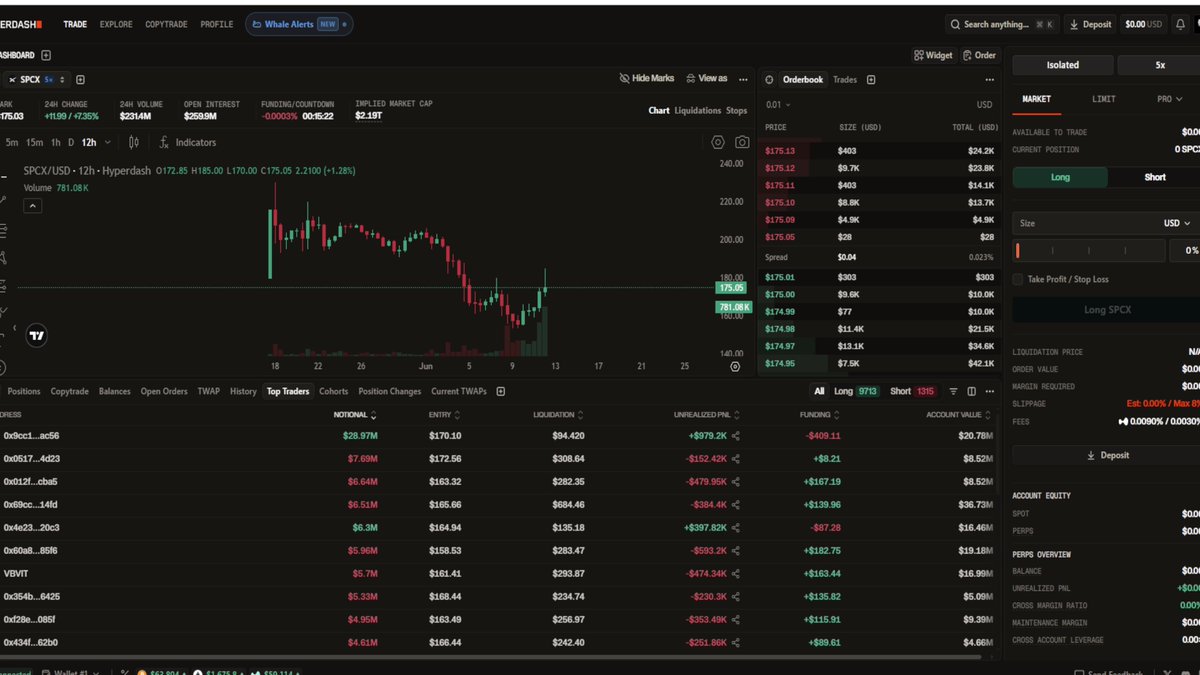Switch to LIMIT order tab

coord(1104,99)
